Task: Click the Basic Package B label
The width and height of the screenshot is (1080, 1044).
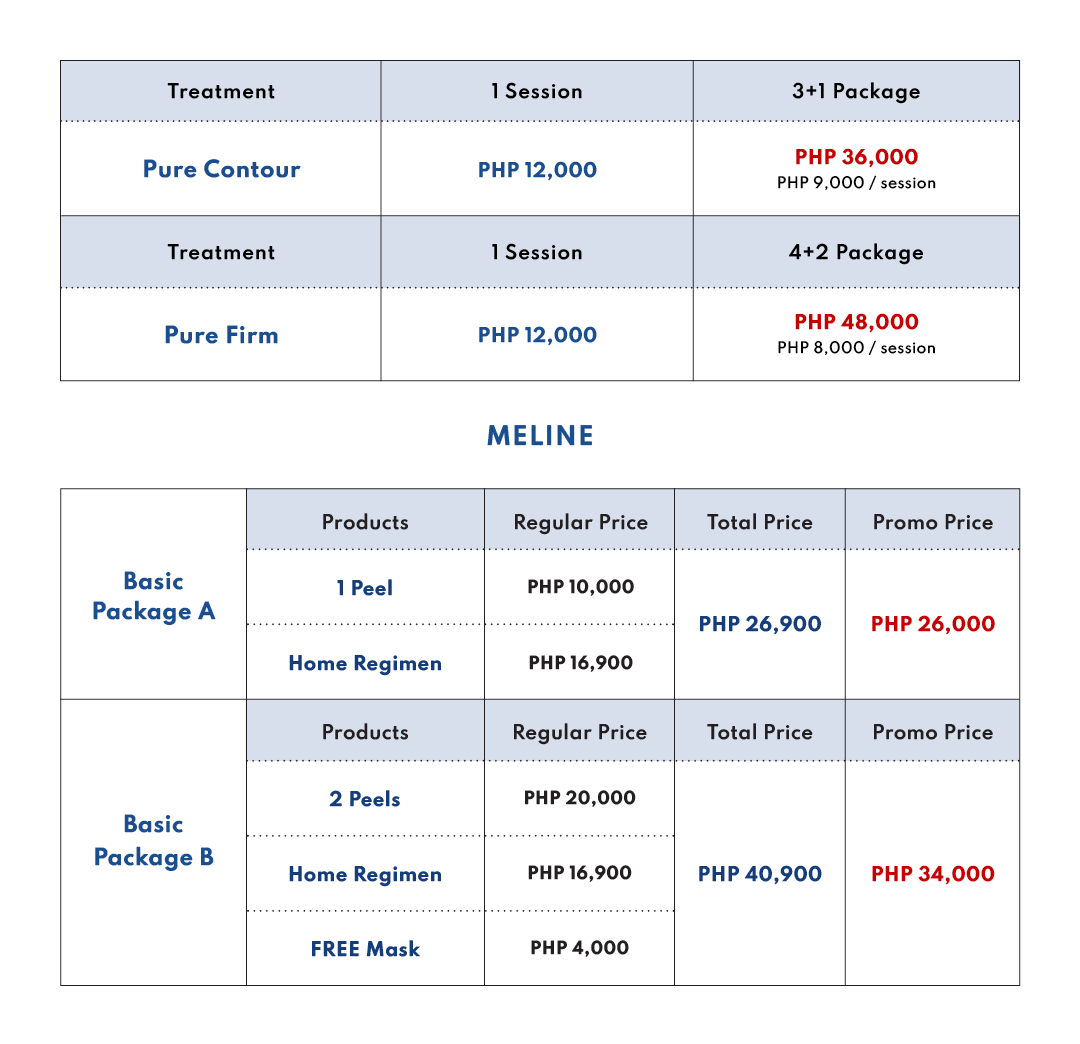Action: 153,840
